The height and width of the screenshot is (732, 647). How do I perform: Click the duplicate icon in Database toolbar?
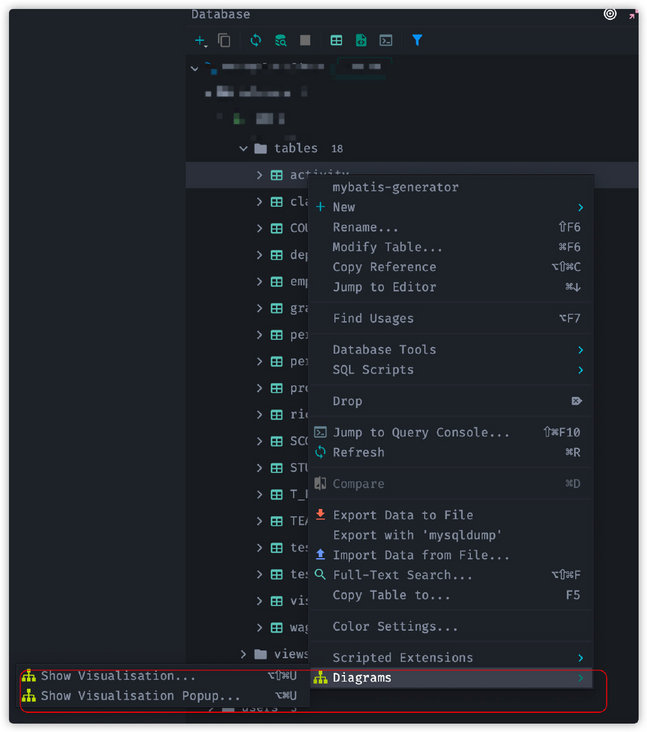[224, 41]
